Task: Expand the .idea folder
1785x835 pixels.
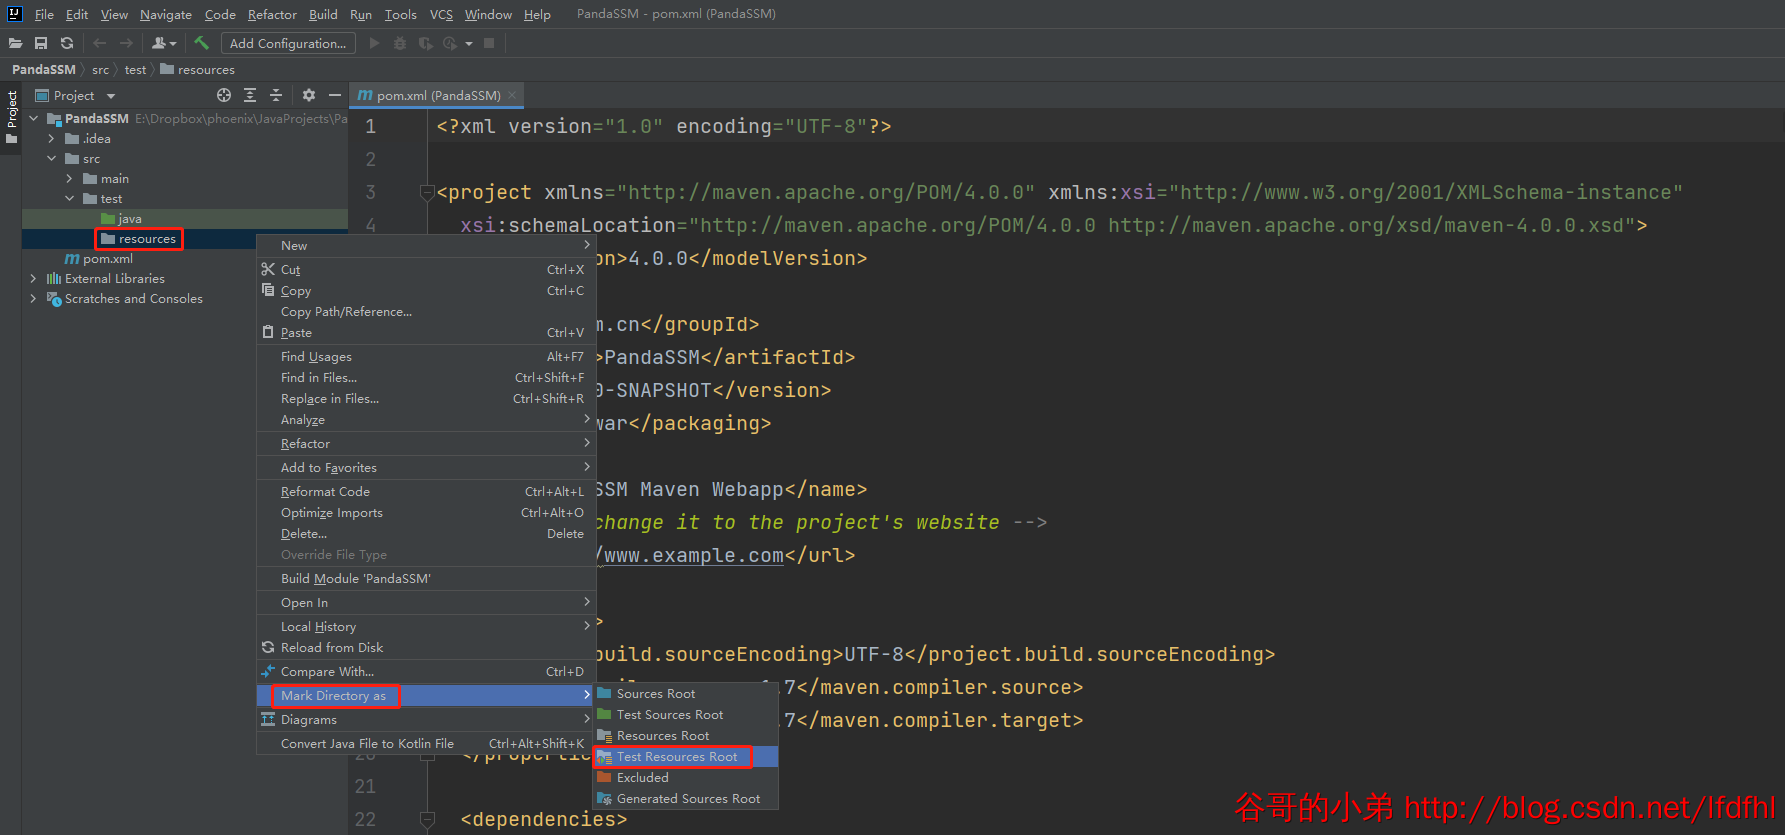Action: [51, 138]
